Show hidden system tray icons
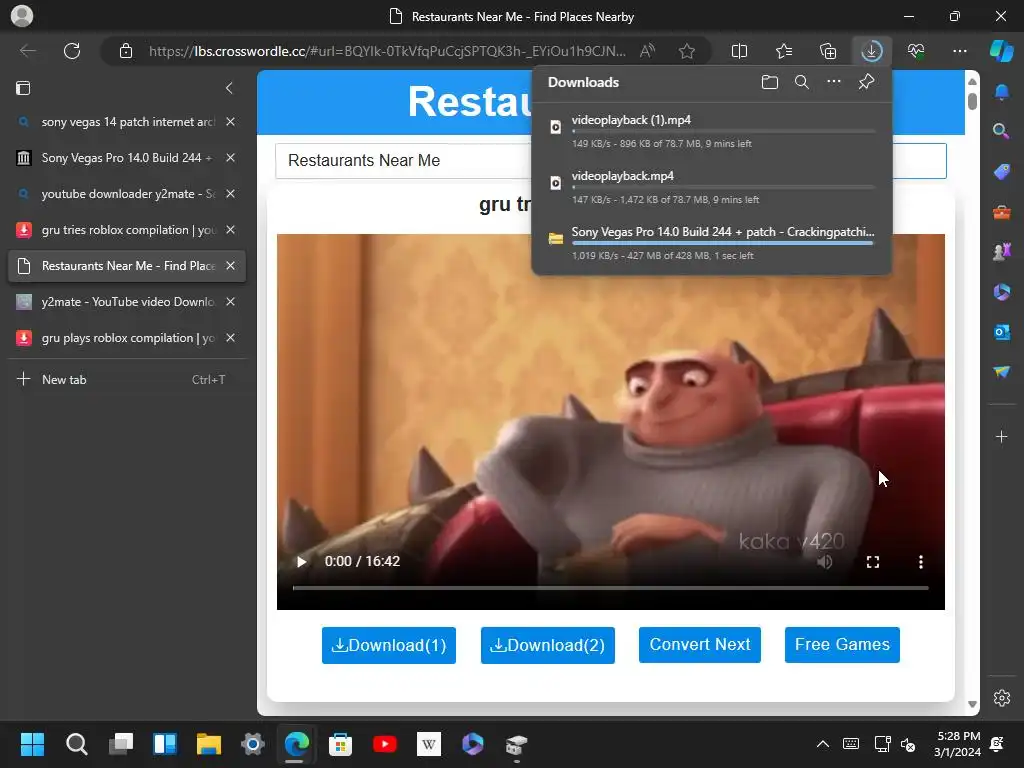The width and height of the screenshot is (1024, 768). click(x=823, y=744)
